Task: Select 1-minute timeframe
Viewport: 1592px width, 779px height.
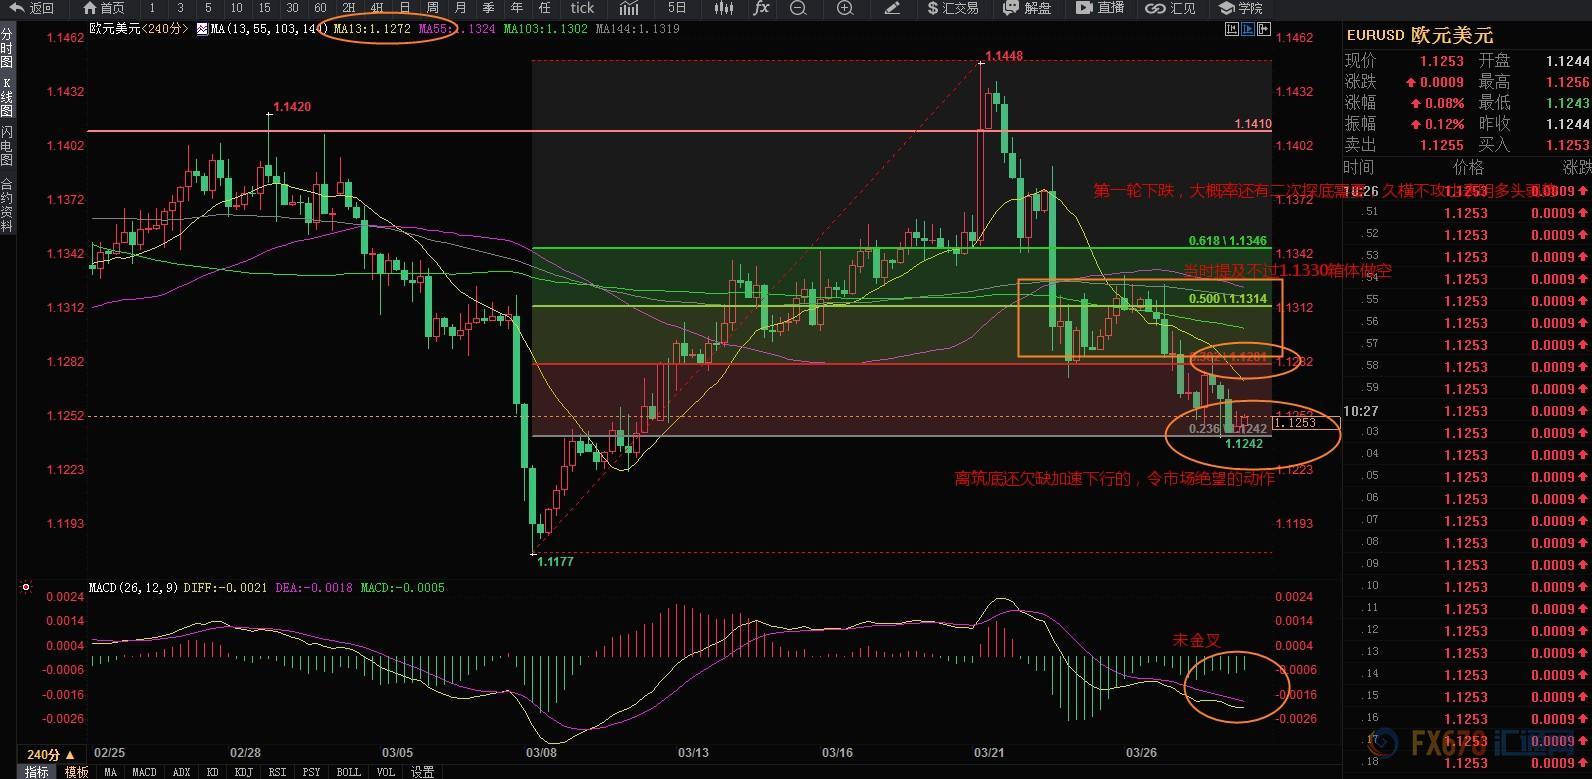Action: 152,8
